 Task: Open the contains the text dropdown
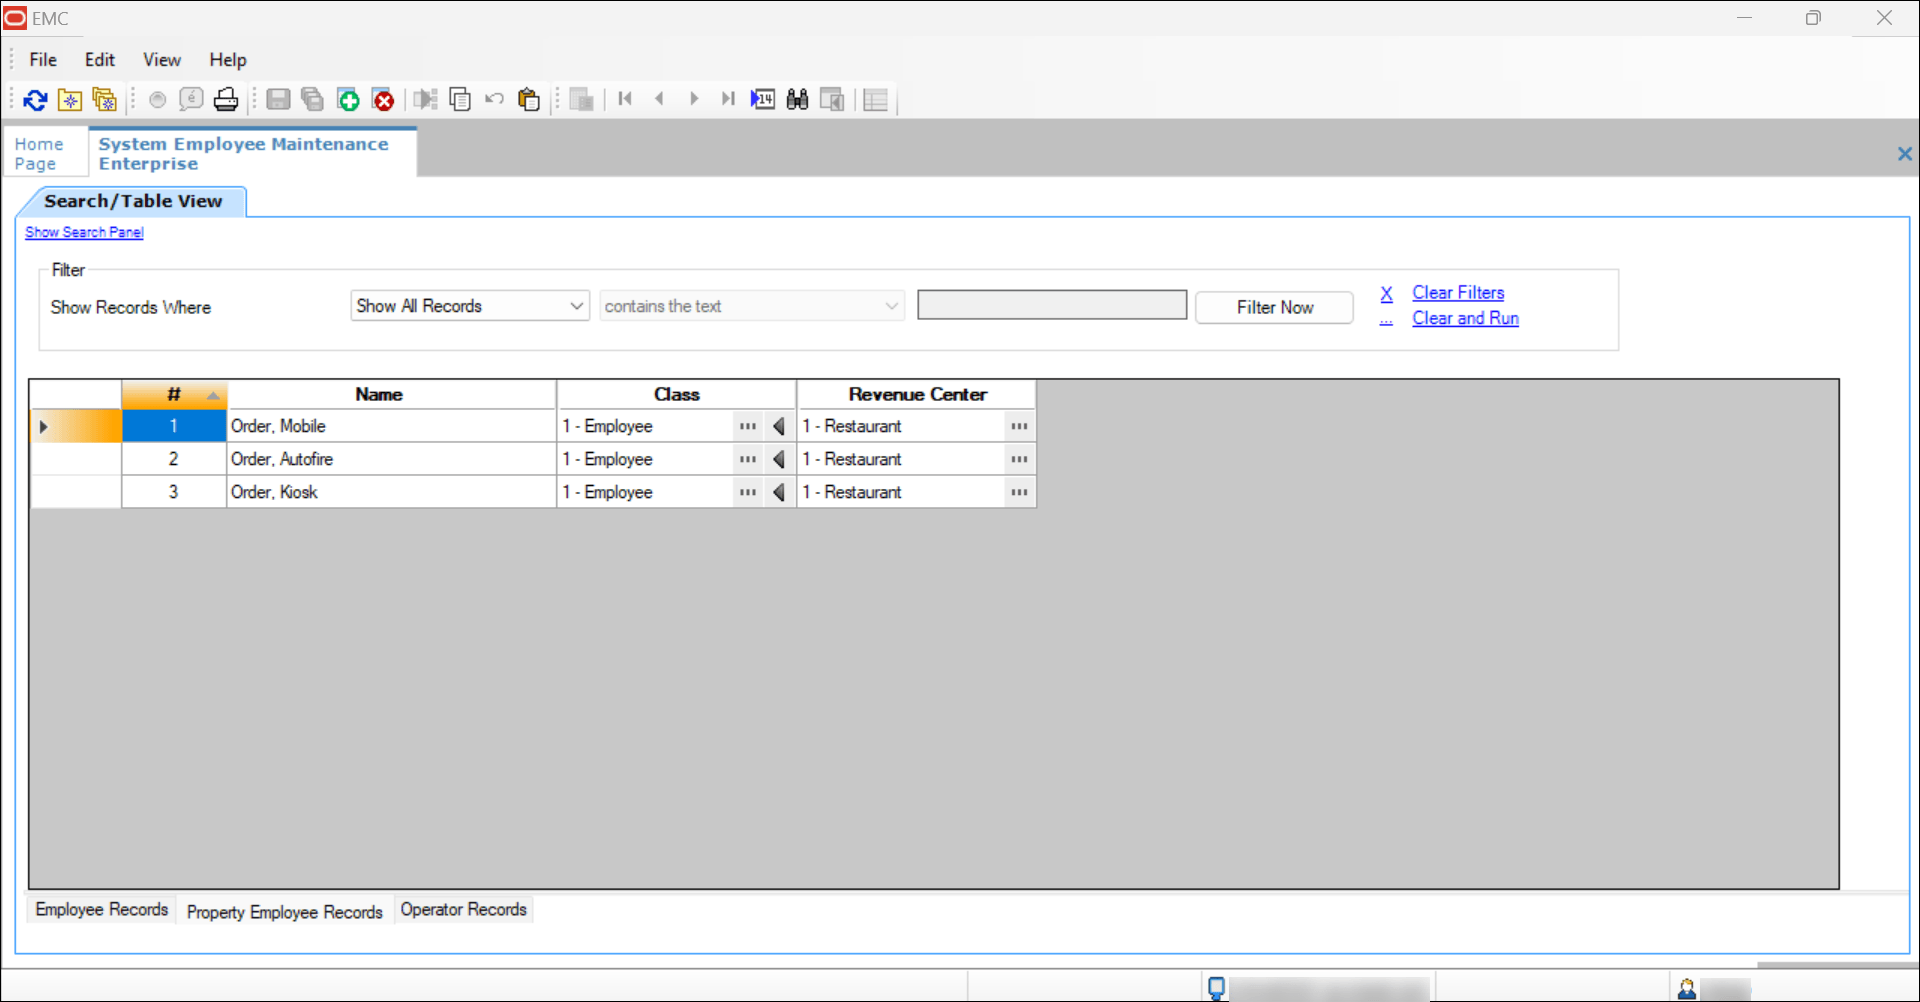click(x=751, y=305)
